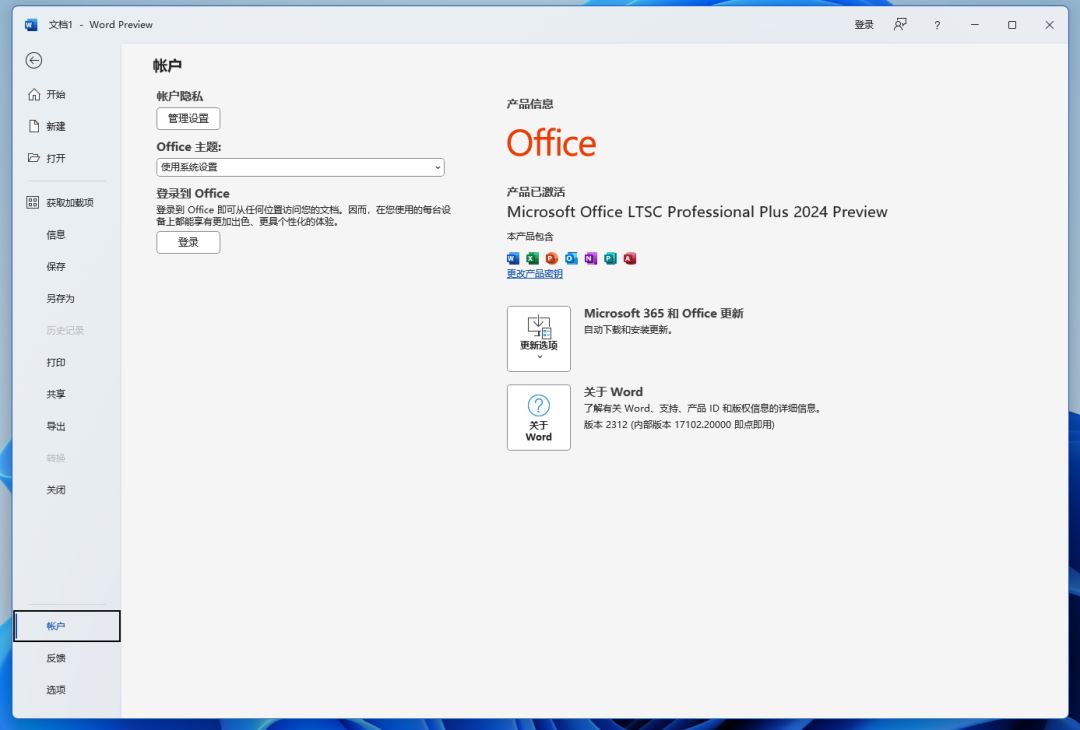Screen dimensions: 1080x730
Task: Select the PowerPoint icon under 本产品包含
Action: point(552,258)
